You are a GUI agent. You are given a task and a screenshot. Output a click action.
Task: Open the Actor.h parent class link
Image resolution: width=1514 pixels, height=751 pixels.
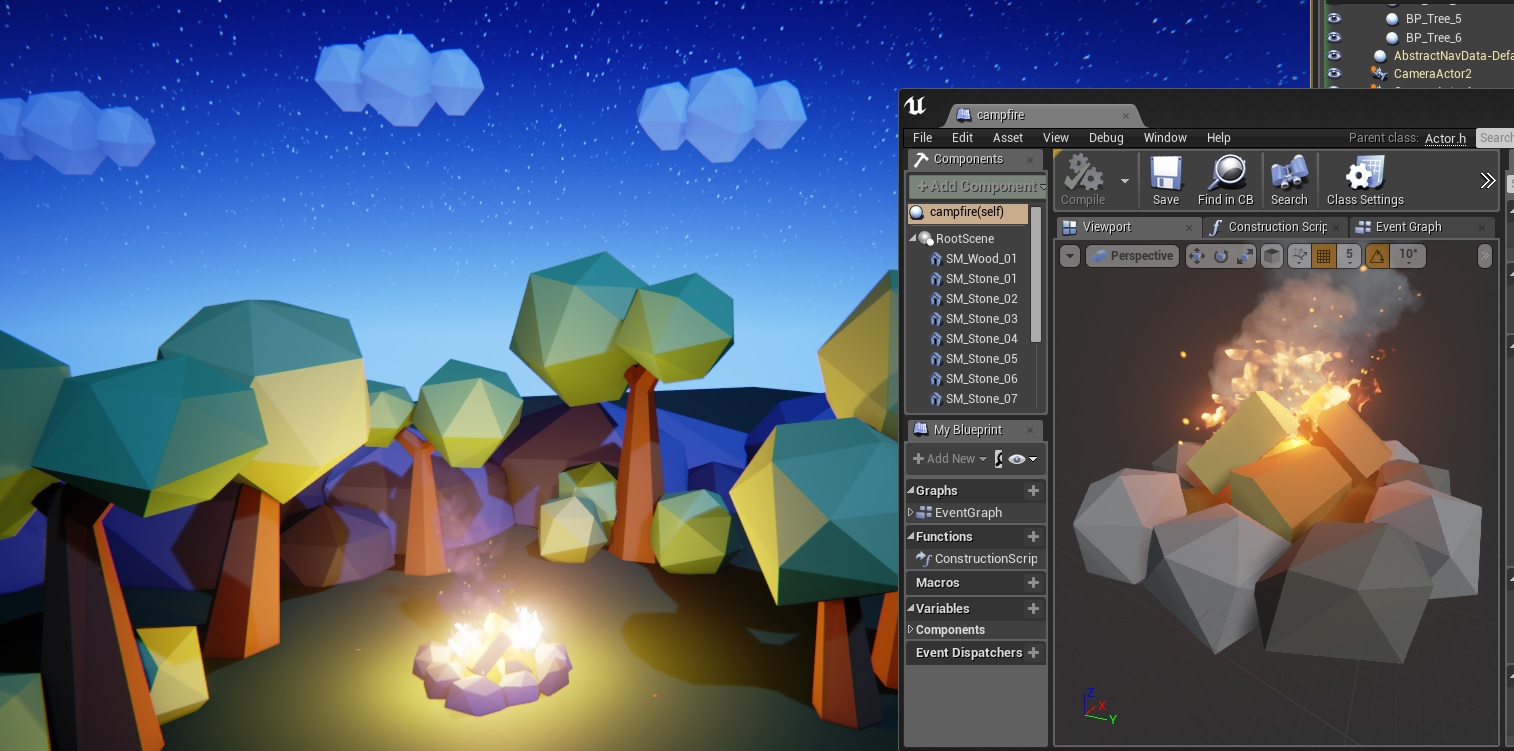point(1445,138)
